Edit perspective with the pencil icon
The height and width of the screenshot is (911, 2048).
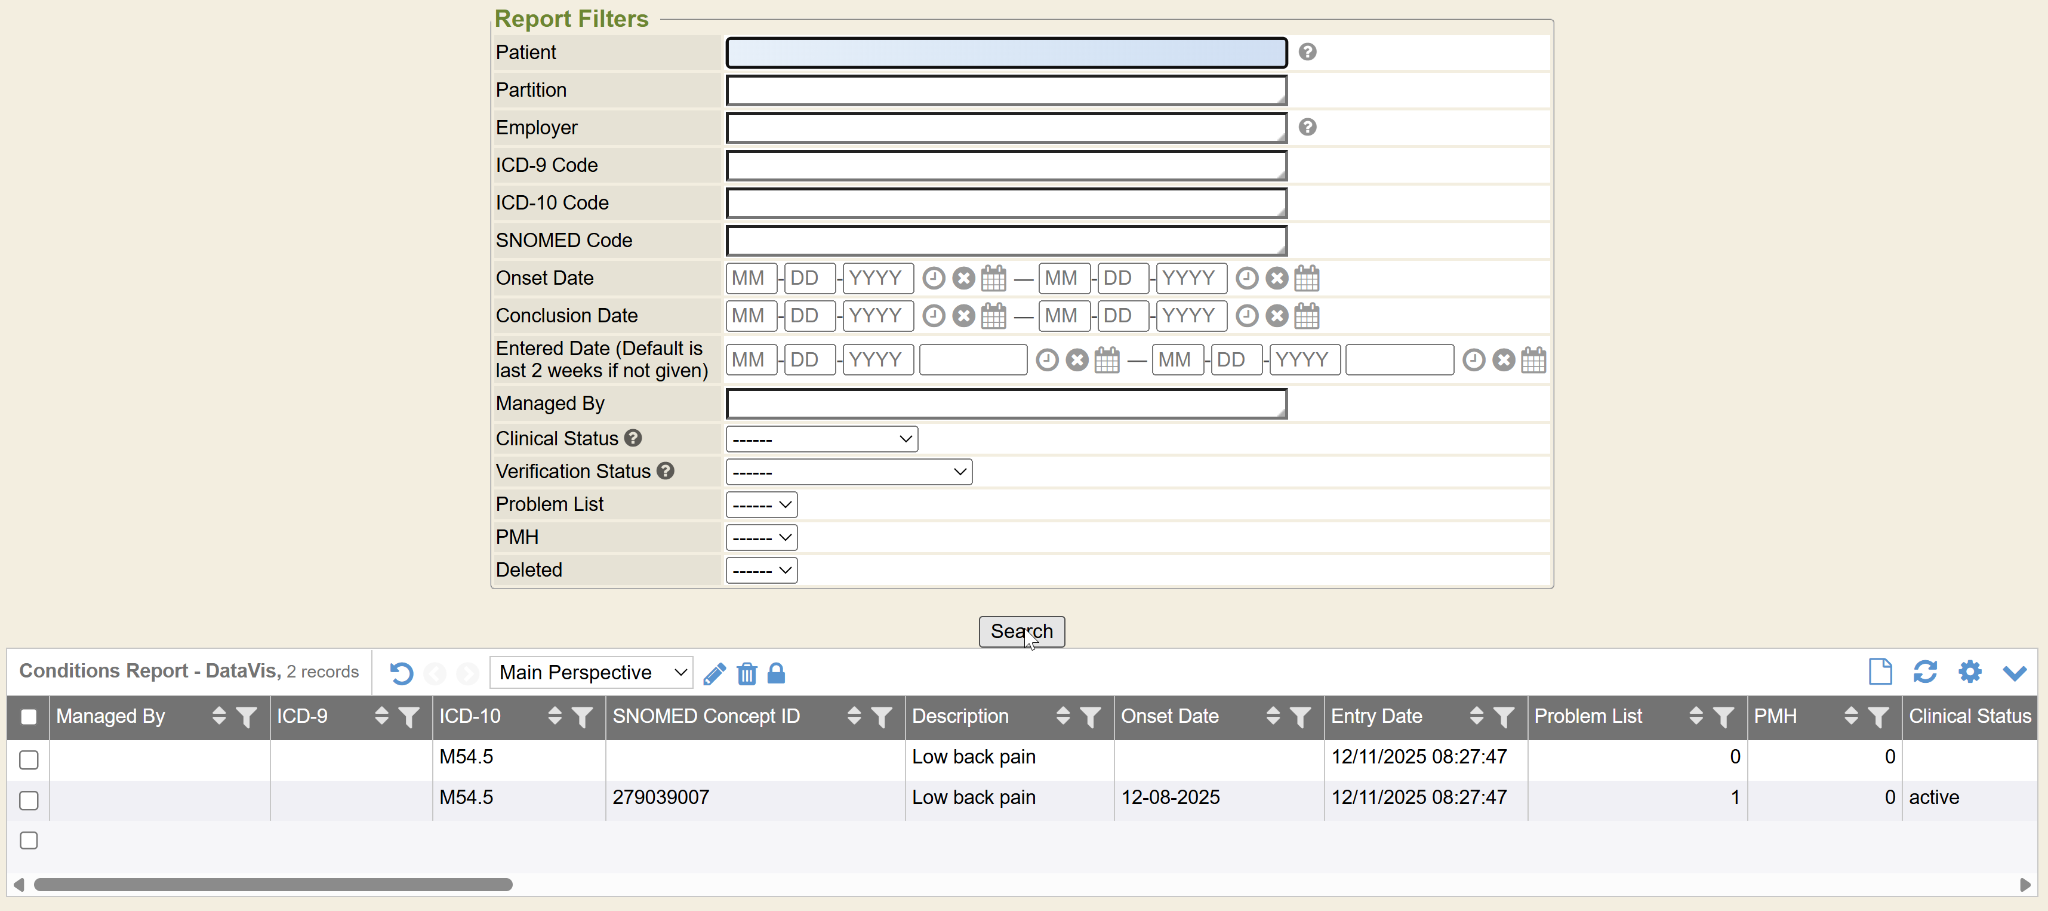(714, 673)
